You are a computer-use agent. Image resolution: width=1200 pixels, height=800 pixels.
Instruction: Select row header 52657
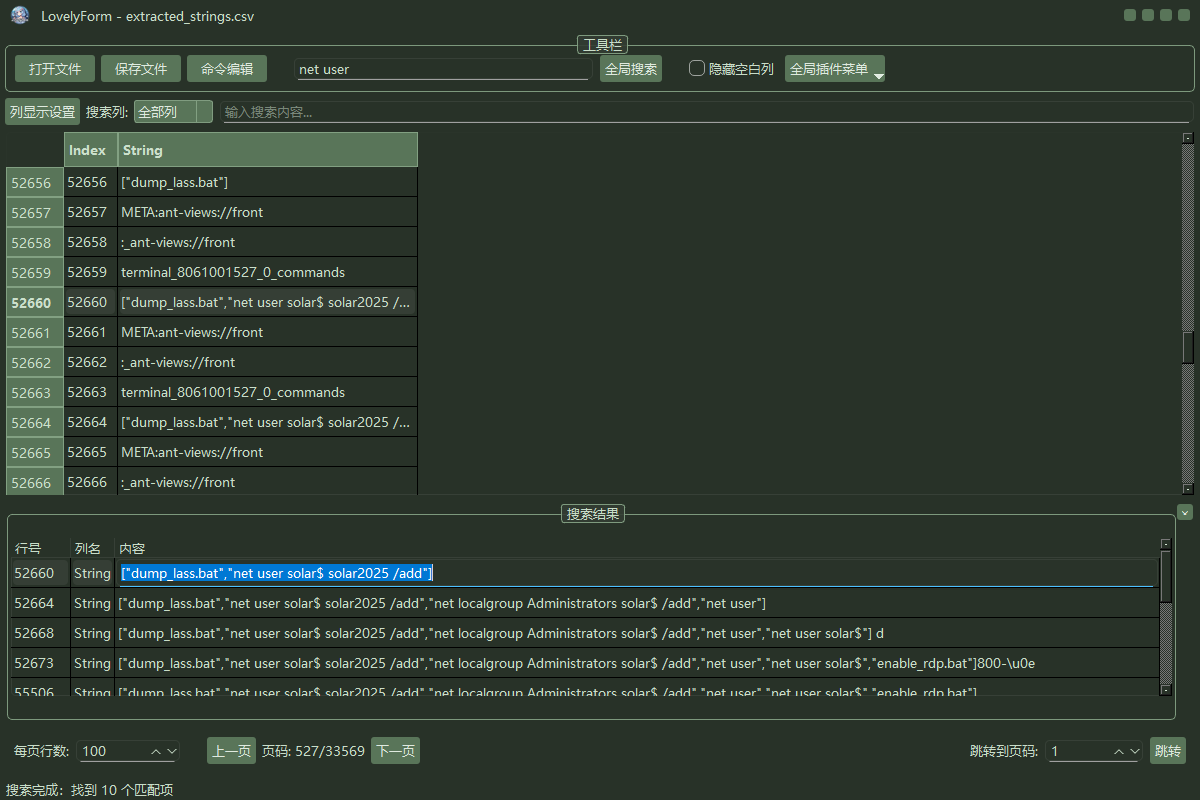[x=34, y=212]
